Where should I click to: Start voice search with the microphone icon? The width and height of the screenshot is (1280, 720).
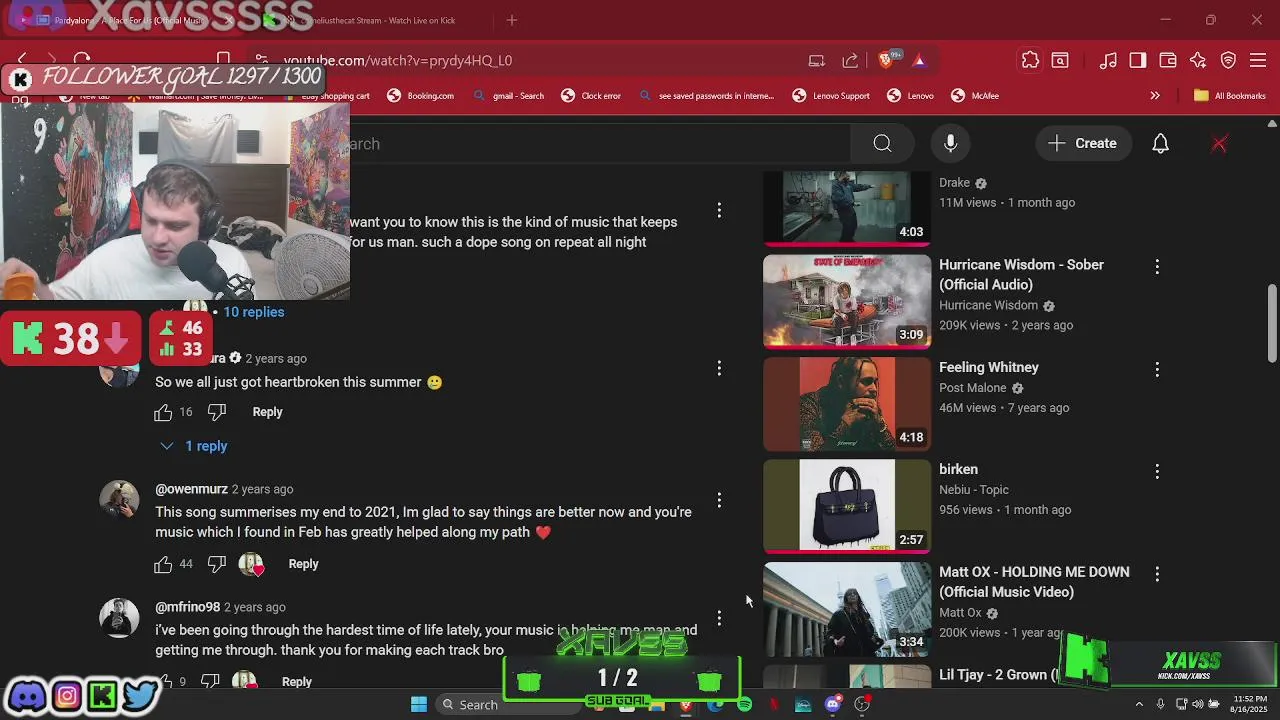pyautogui.click(x=950, y=144)
